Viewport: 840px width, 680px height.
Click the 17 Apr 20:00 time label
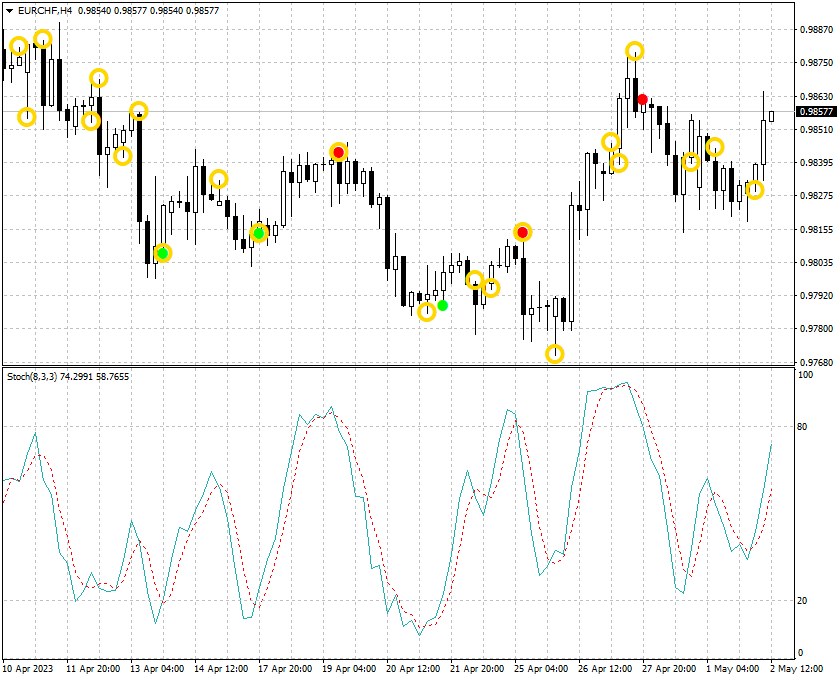pos(285,669)
